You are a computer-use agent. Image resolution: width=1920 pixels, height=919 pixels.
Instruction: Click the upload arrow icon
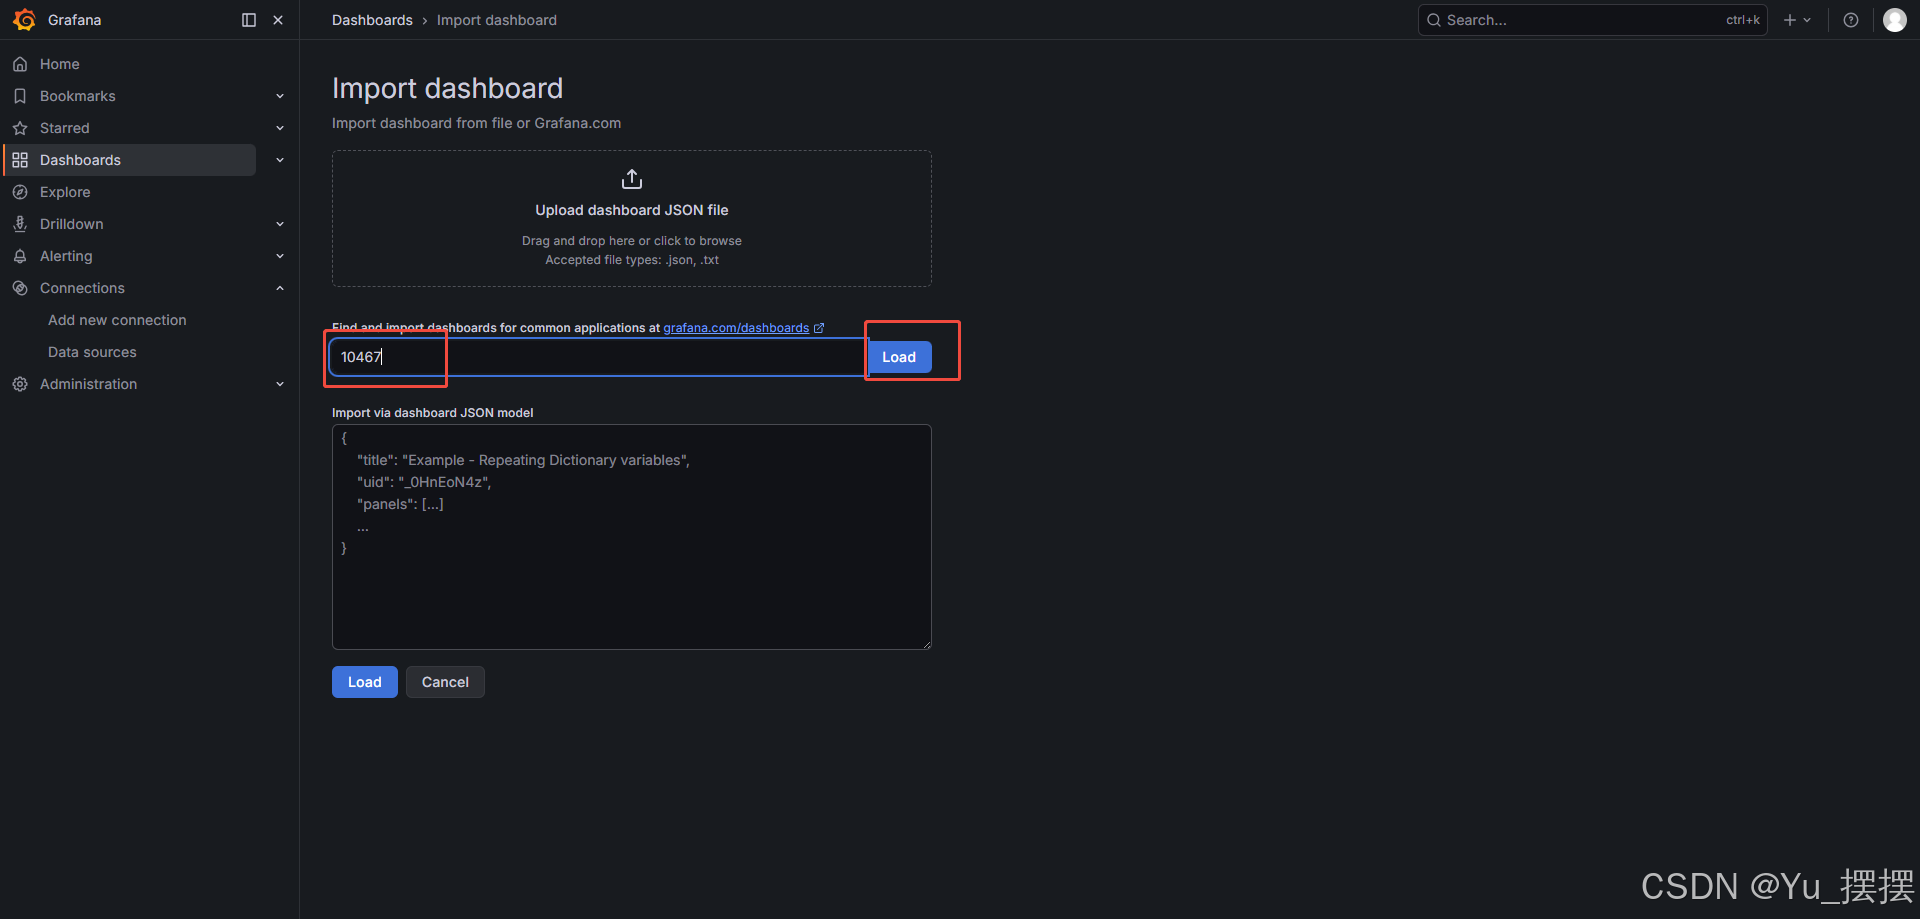[632, 179]
